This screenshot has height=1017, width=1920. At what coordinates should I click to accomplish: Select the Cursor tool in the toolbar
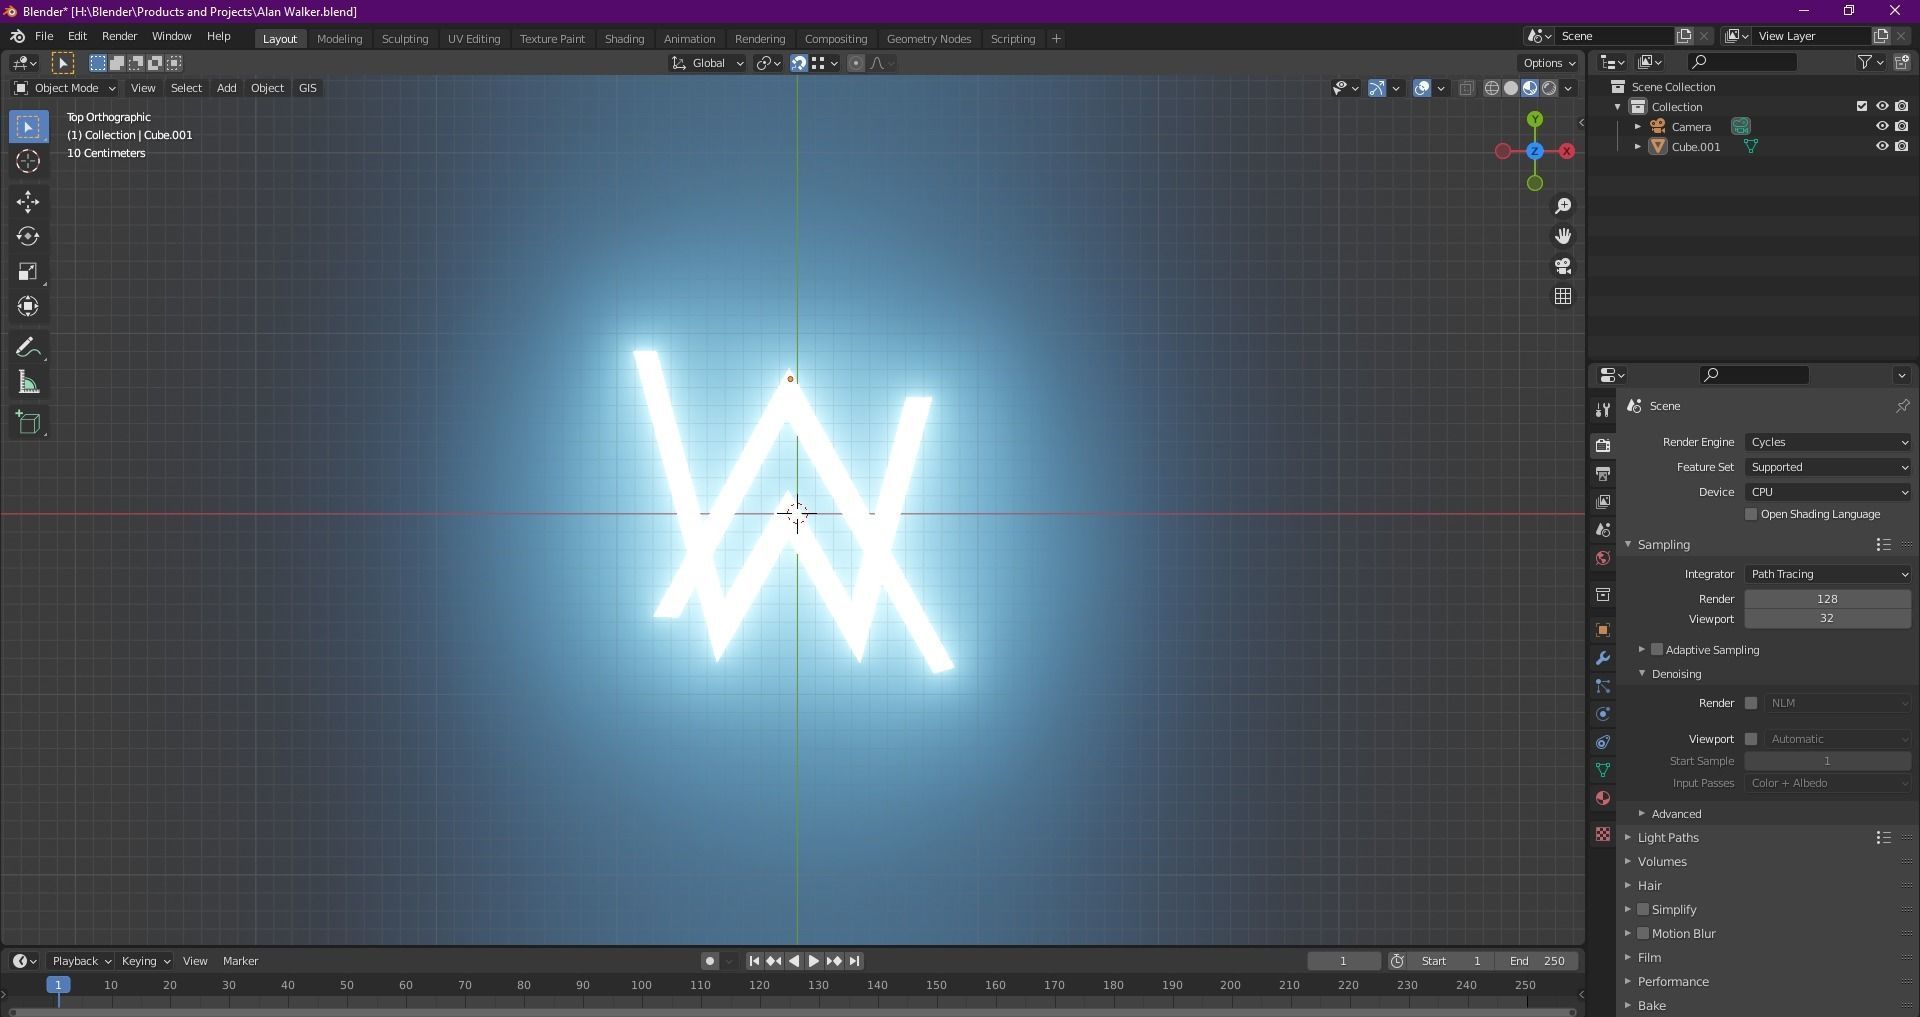pos(28,161)
